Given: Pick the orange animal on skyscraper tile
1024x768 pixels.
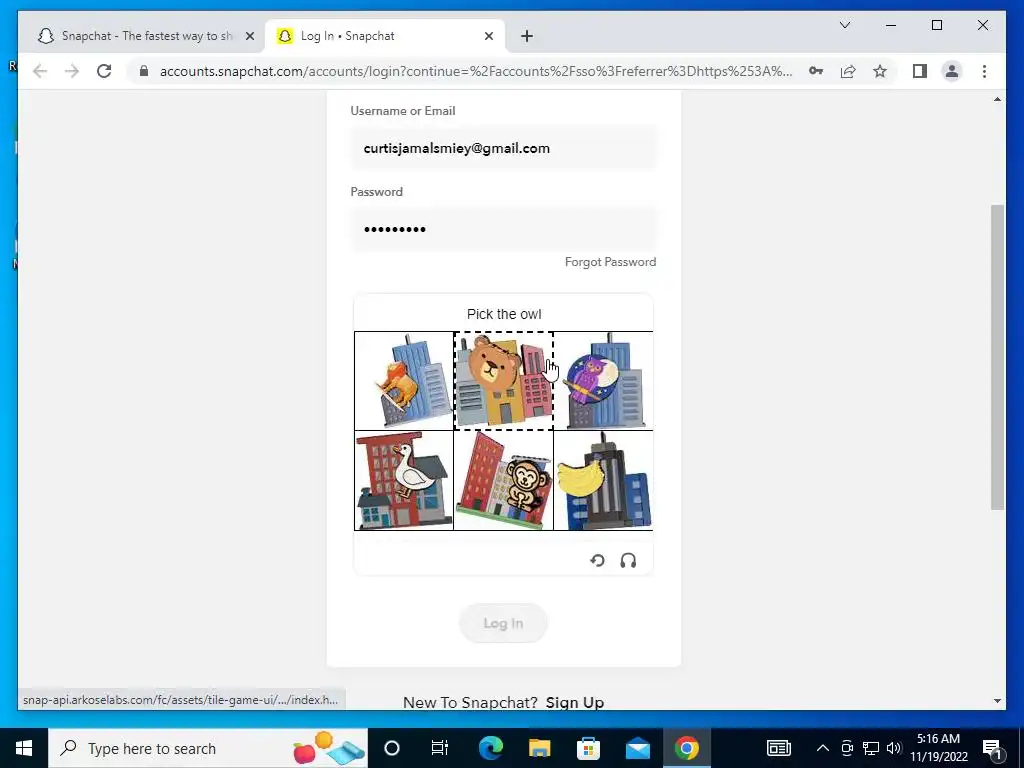Looking at the screenshot, I should [x=404, y=381].
